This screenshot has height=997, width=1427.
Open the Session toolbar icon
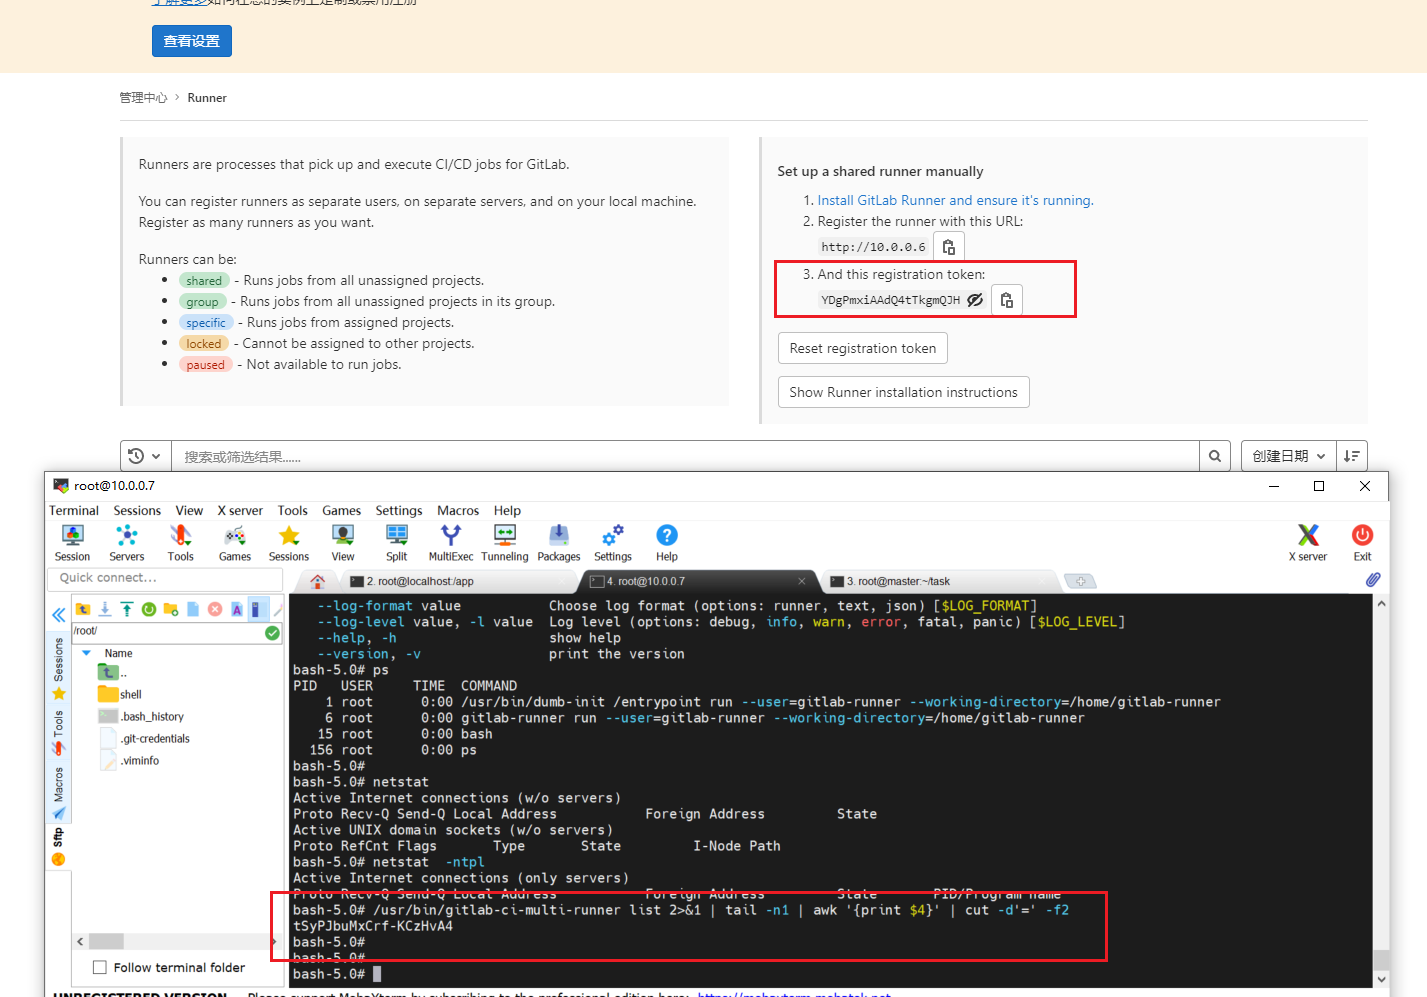coord(72,543)
